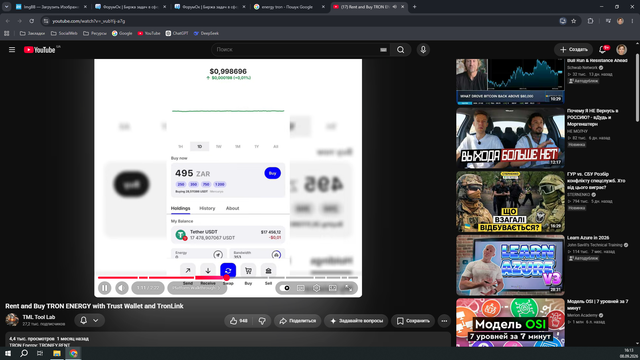Switch to the ImgBB tab
This screenshot has width=640, height=360.
pos(51,7)
